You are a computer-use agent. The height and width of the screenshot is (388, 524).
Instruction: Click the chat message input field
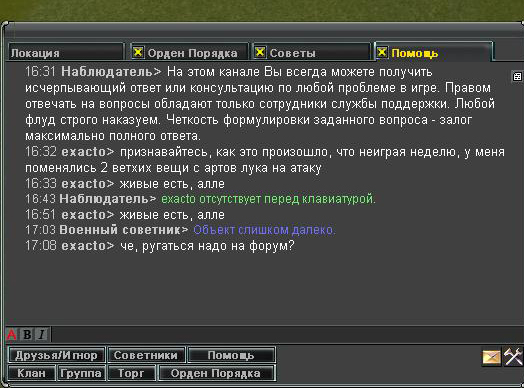pos(287,334)
